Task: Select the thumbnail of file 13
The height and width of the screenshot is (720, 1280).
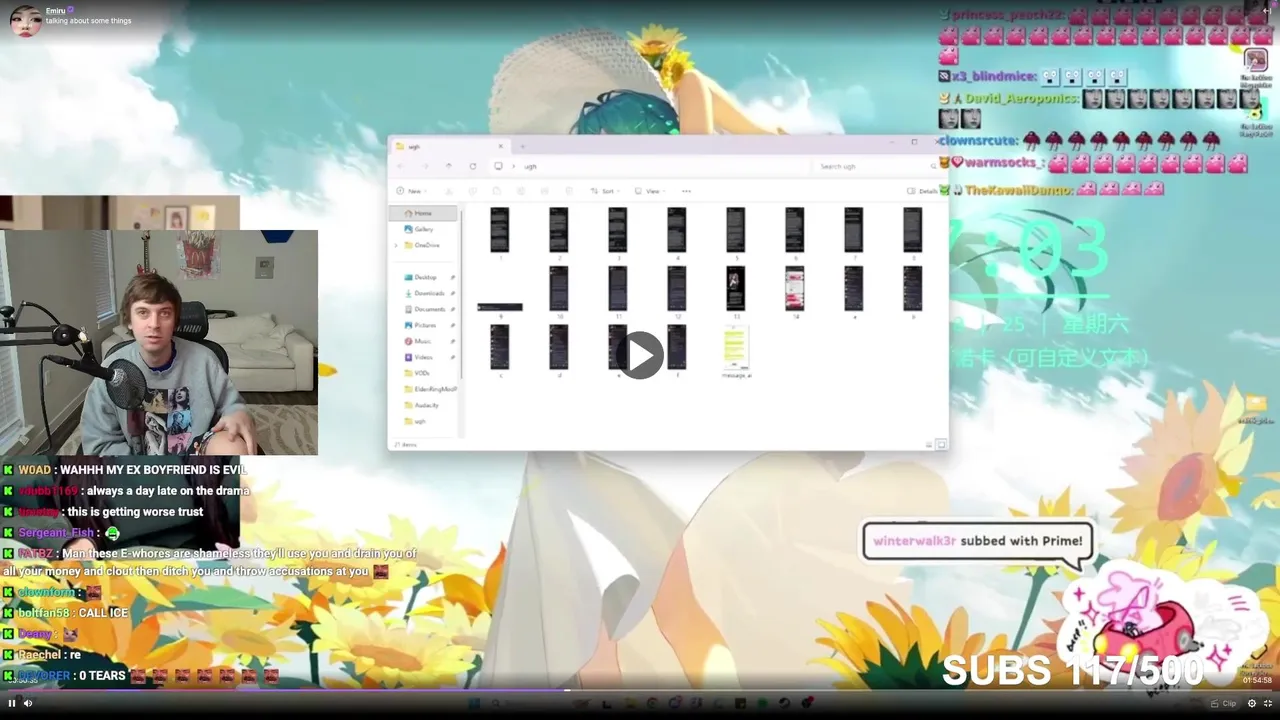Action: [735, 288]
